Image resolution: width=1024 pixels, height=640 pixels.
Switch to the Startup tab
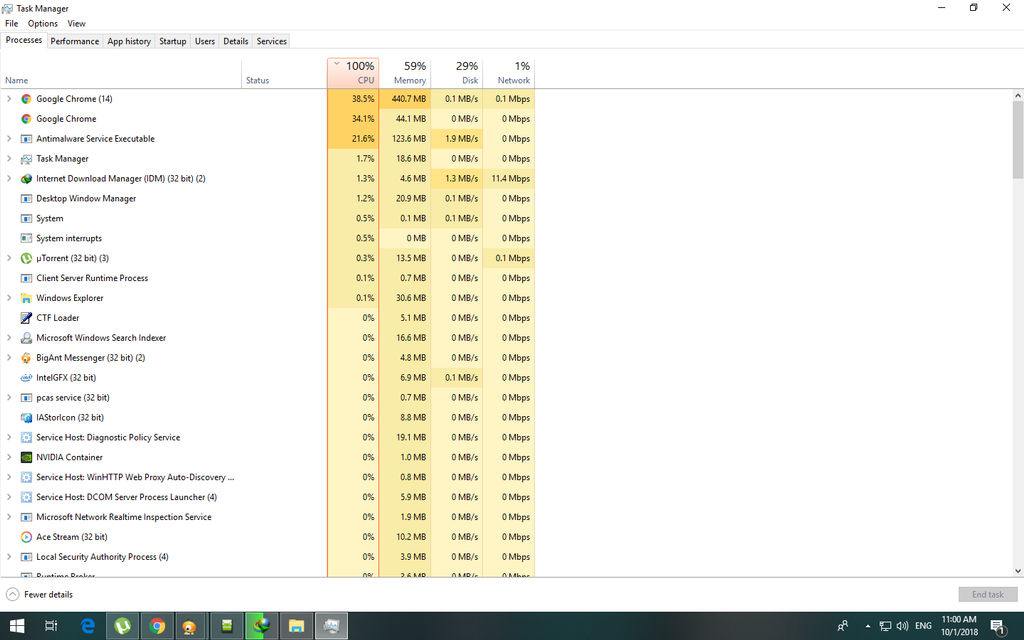pos(172,41)
